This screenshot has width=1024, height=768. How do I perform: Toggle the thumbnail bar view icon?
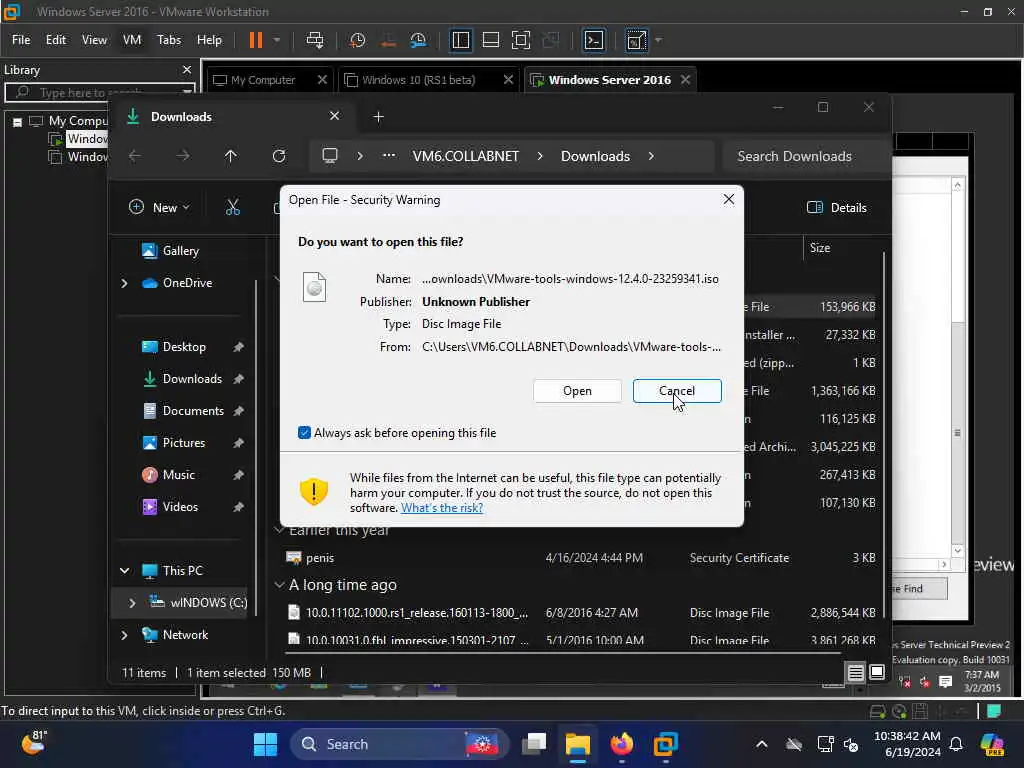490,40
